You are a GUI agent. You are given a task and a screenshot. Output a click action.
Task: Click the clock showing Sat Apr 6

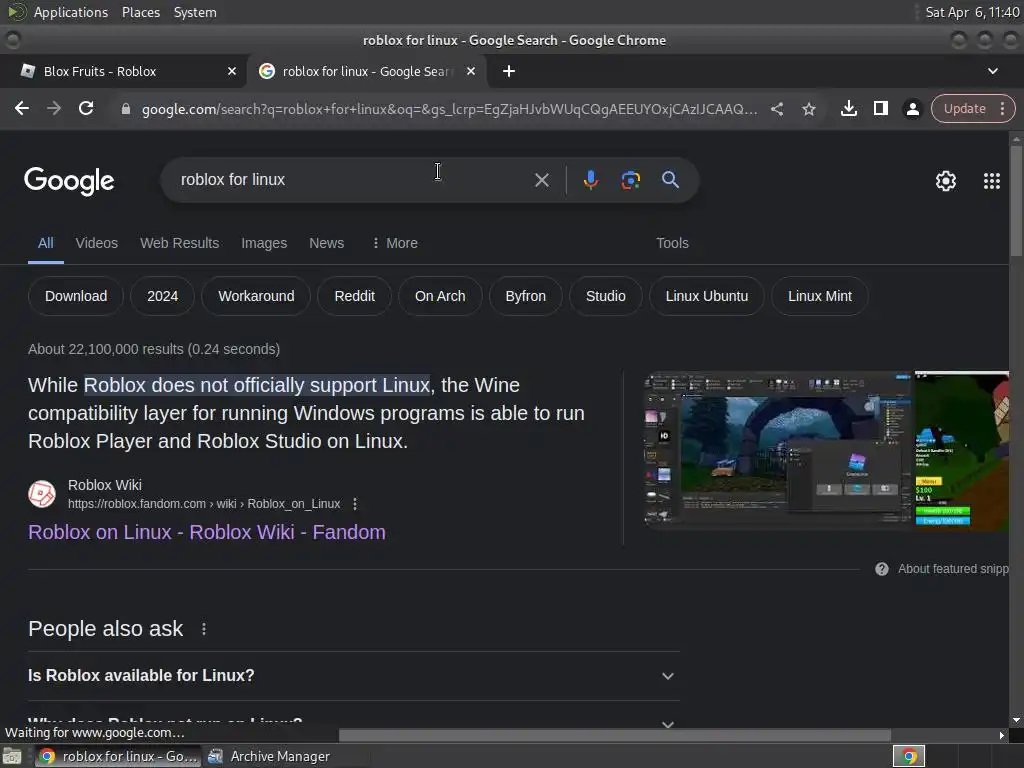[x=972, y=12]
